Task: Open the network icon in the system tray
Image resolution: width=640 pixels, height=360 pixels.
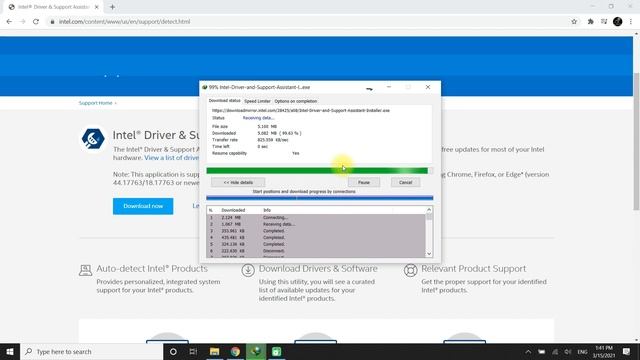Action: coord(555,352)
